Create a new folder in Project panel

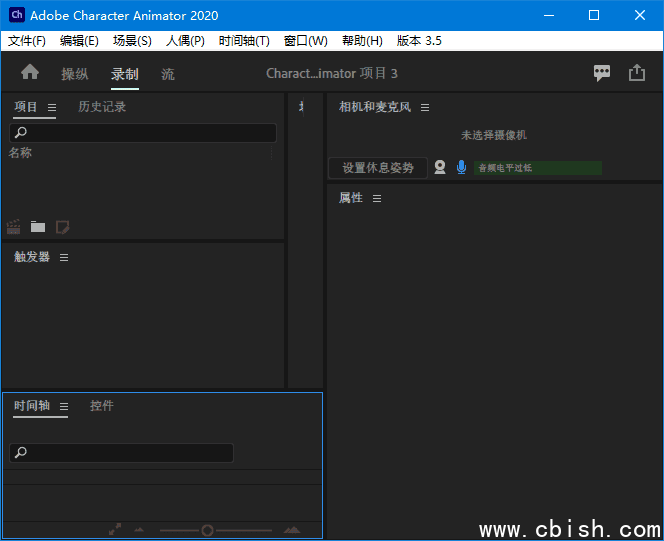pos(38,227)
